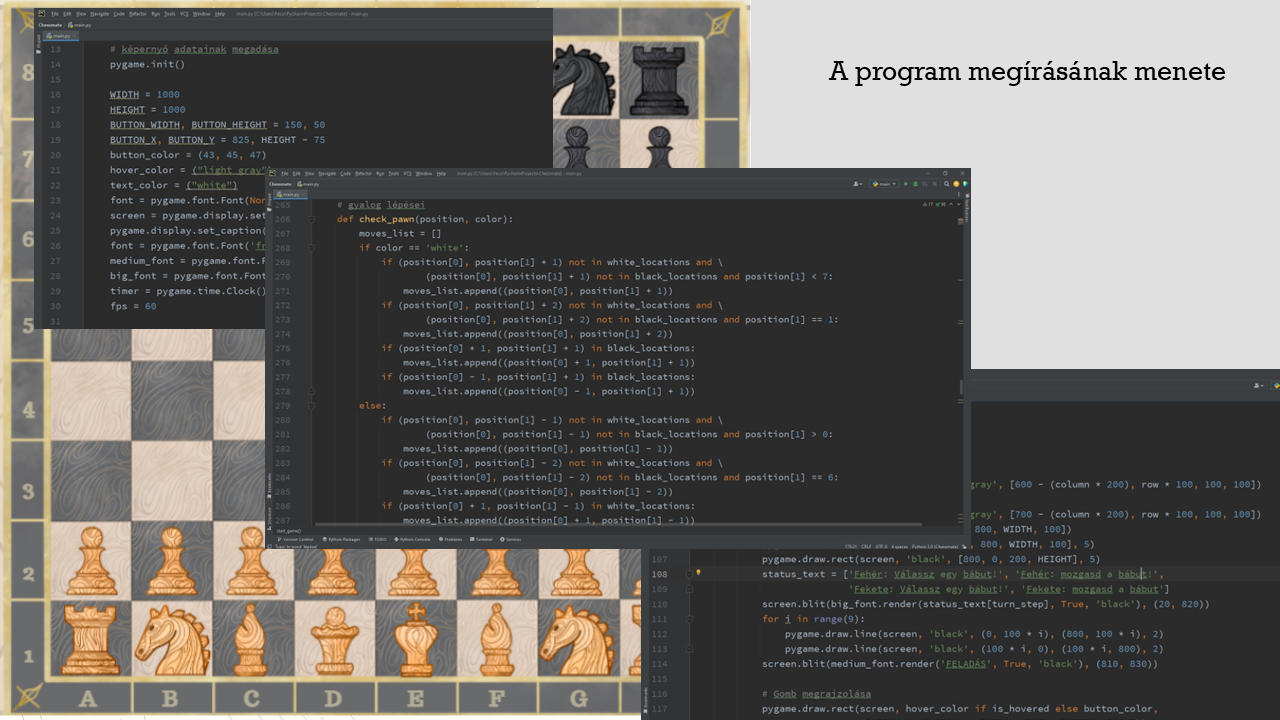
Task: Click line number 14 in top-left editor
Action: point(55,64)
